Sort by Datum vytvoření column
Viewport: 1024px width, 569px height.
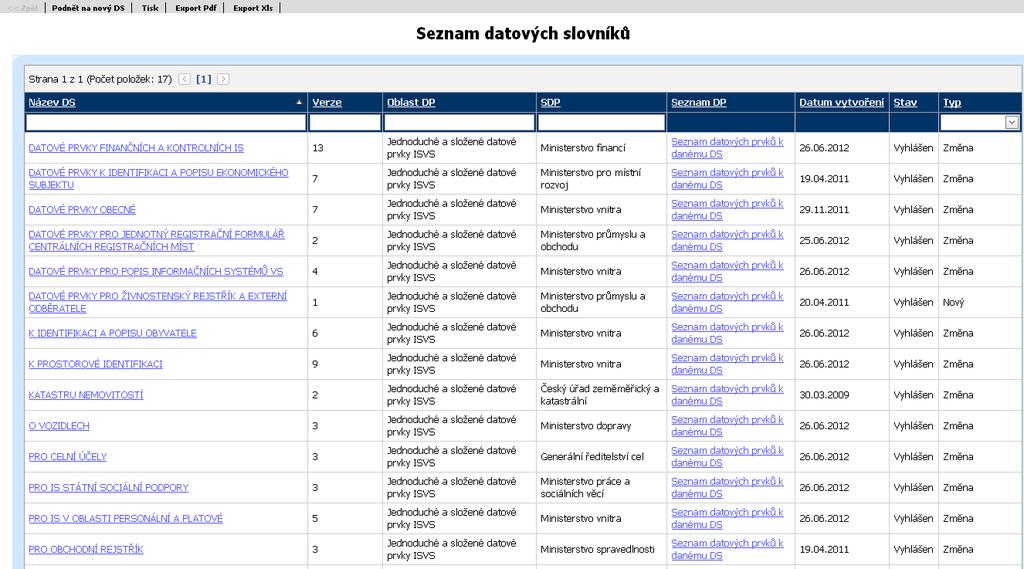[x=841, y=103]
